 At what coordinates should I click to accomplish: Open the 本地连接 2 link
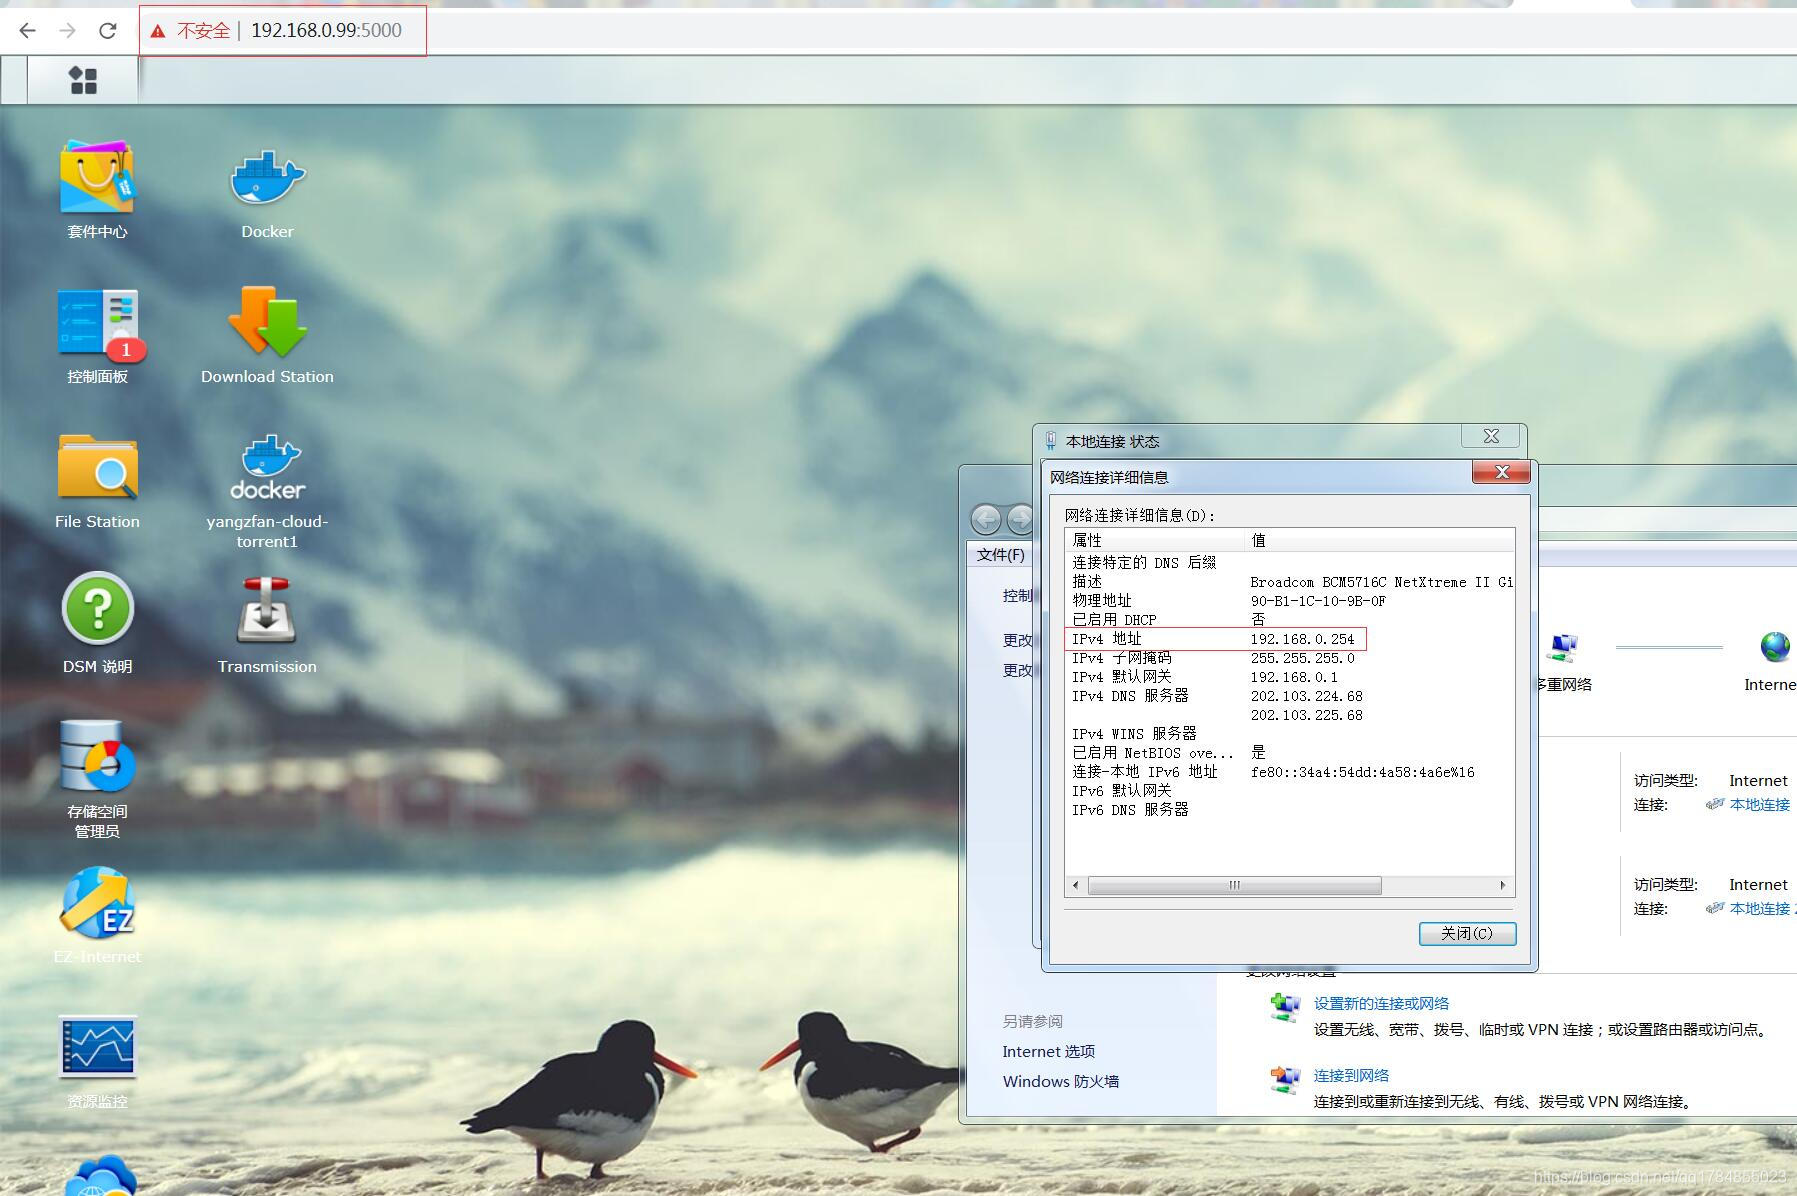coord(1762,909)
